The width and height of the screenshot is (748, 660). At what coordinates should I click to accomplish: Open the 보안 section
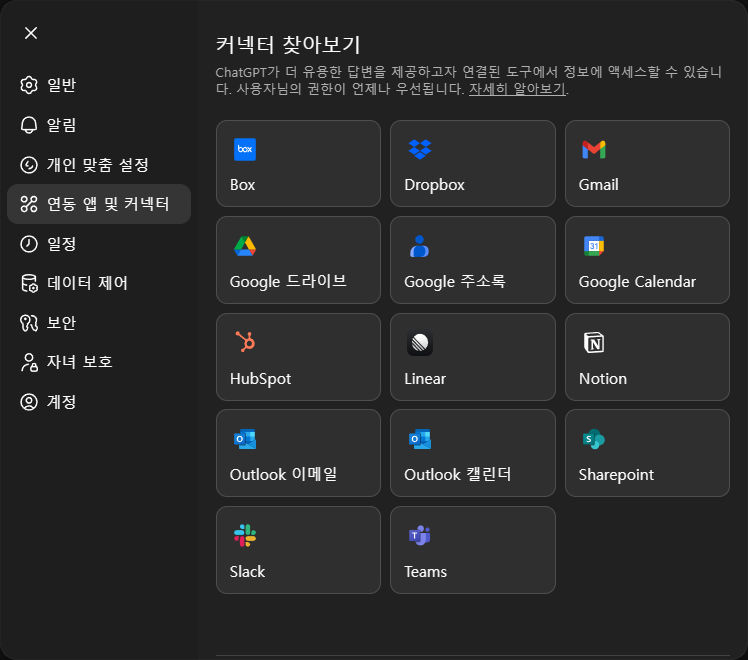tap(99, 323)
